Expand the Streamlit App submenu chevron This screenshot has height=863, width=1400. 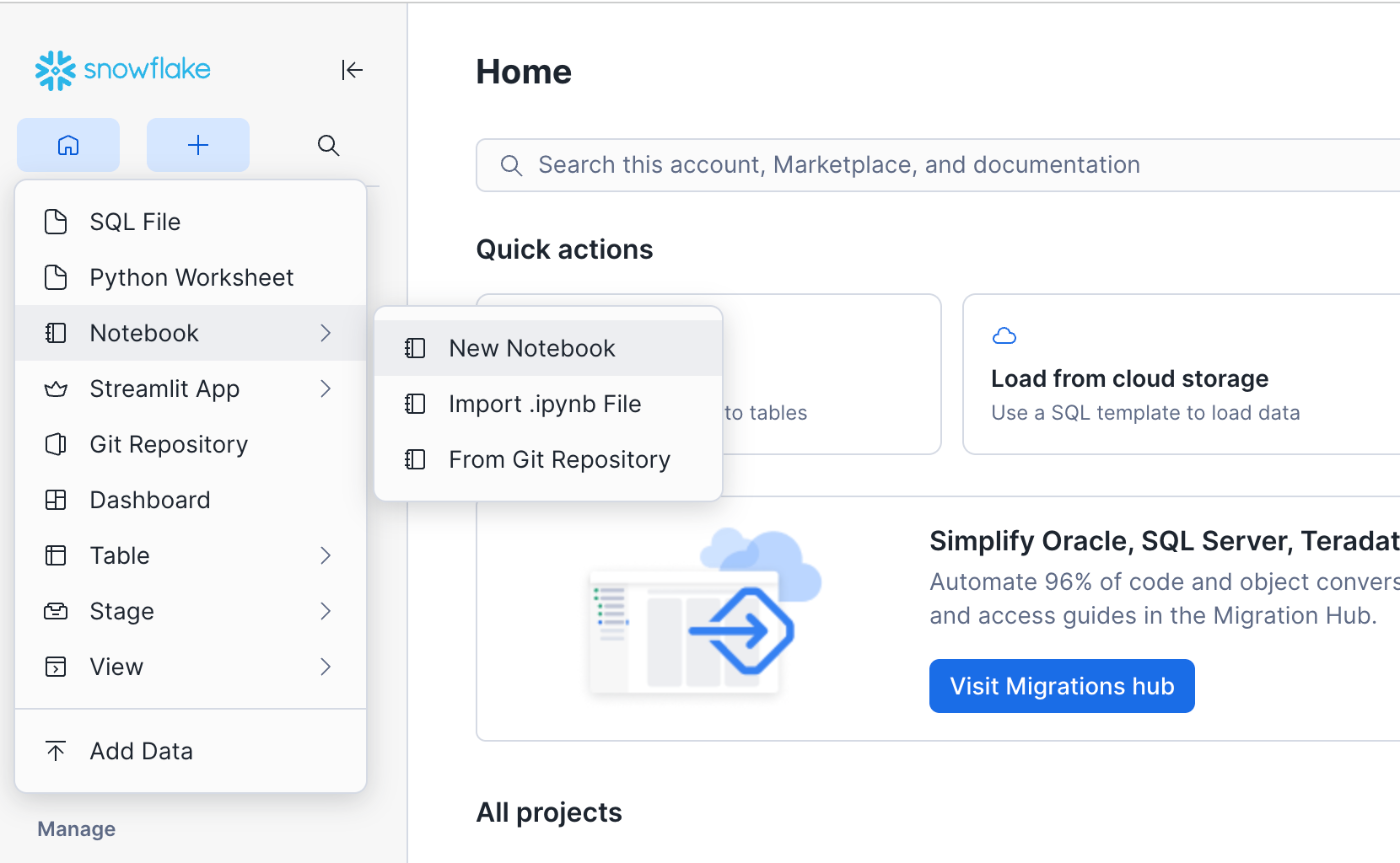[x=325, y=389]
